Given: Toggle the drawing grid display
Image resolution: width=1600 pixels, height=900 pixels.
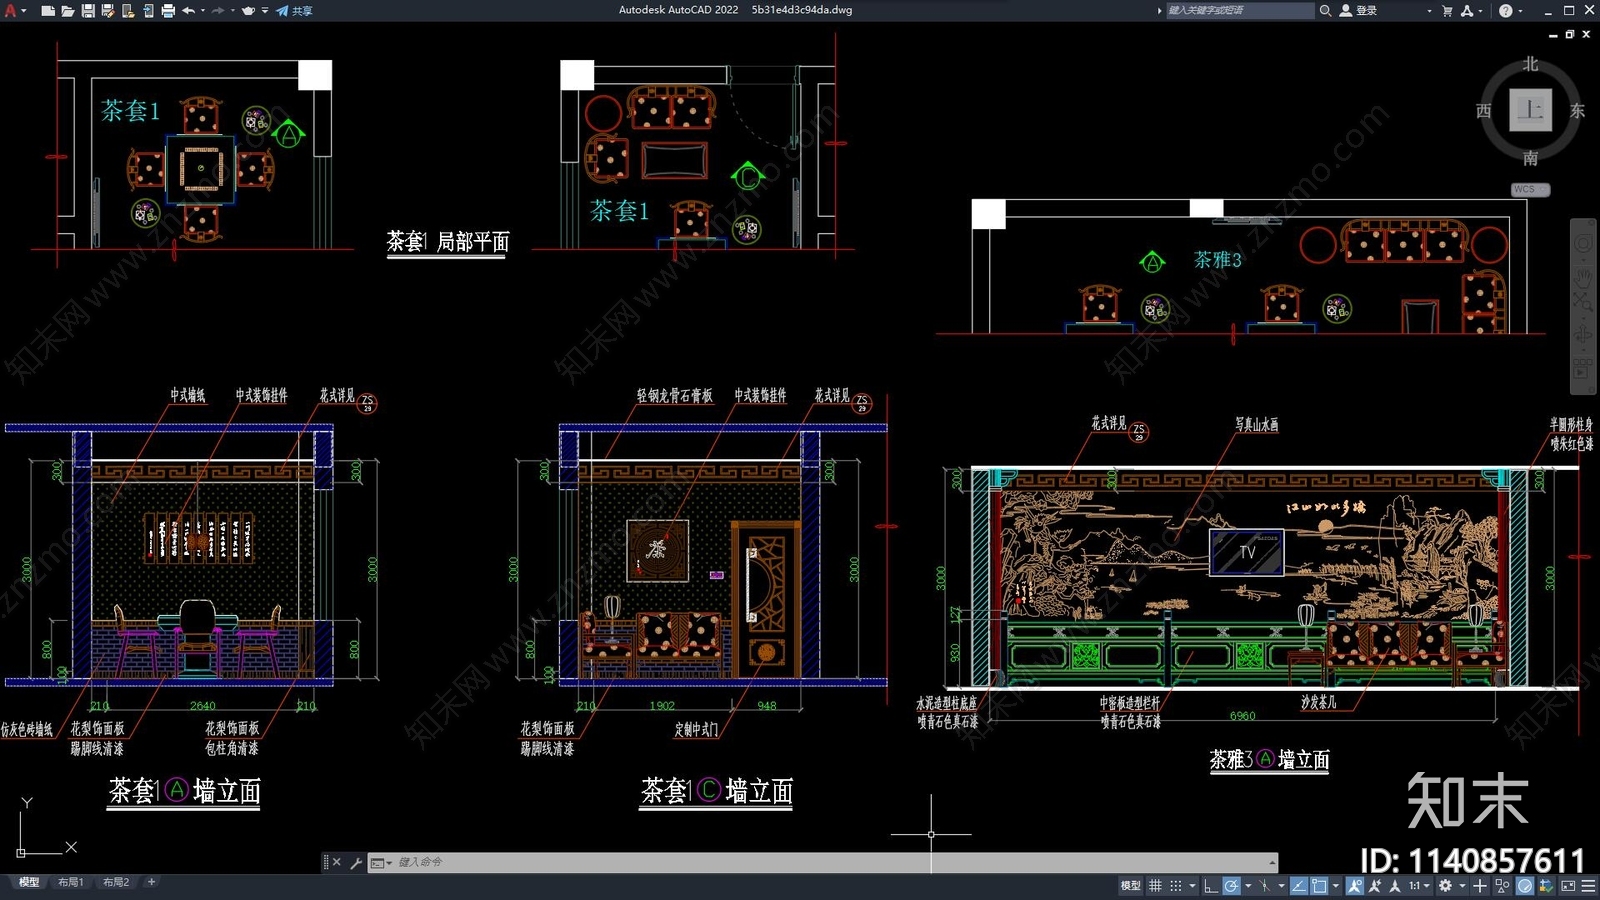Looking at the screenshot, I should 1155,886.
